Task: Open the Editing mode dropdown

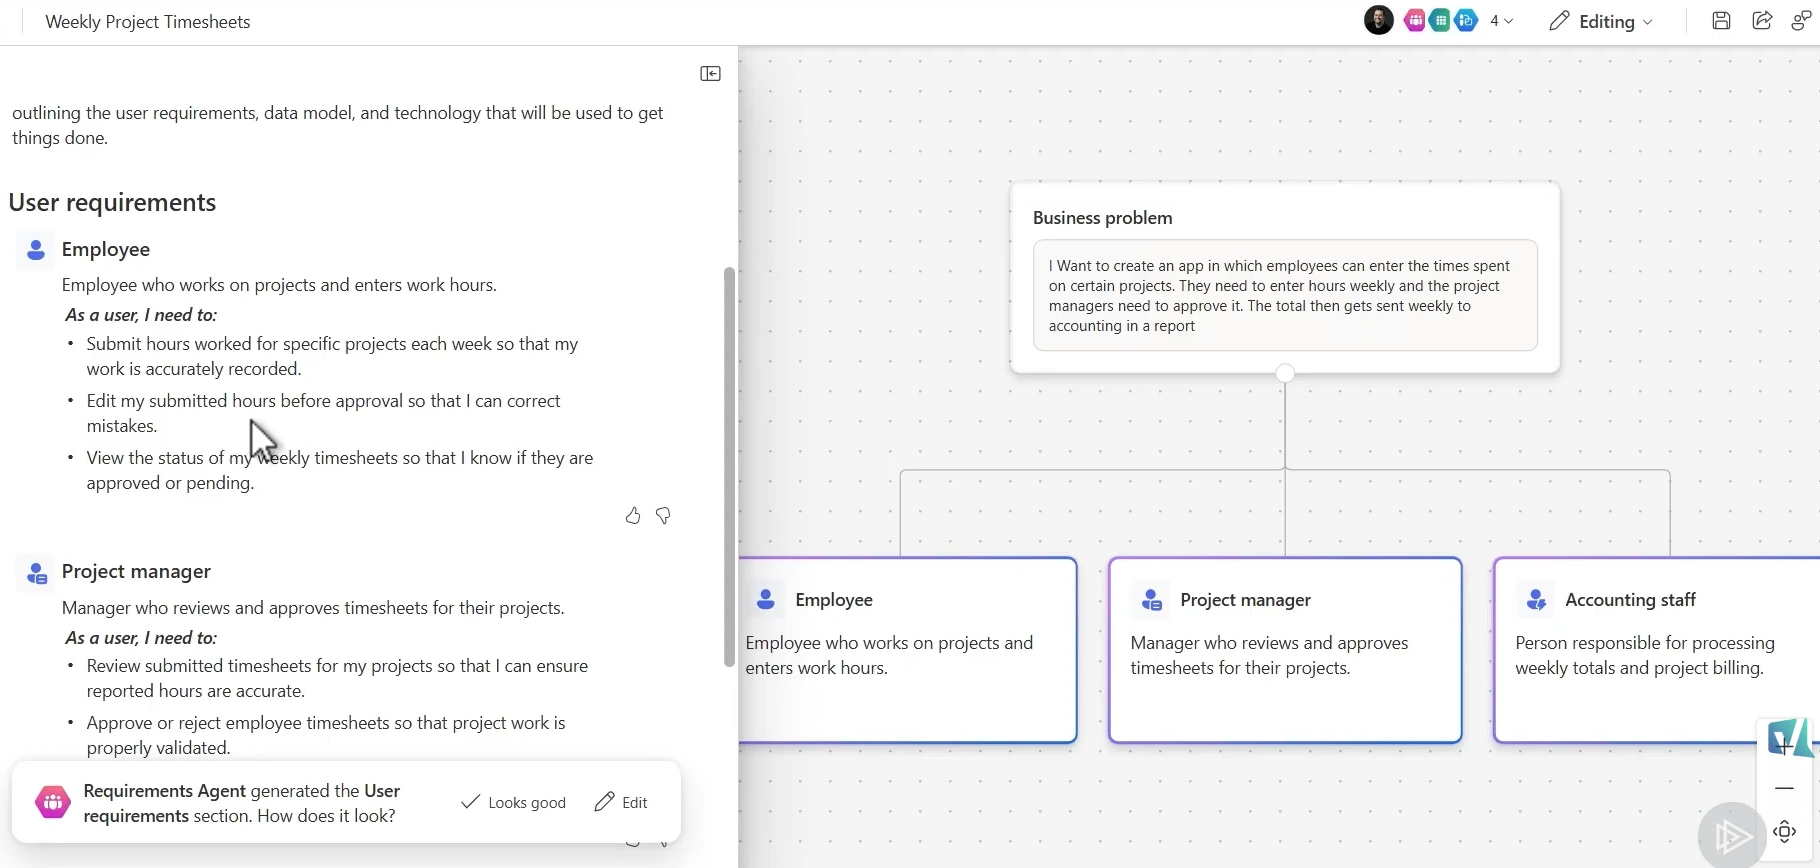Action: 1601,21
